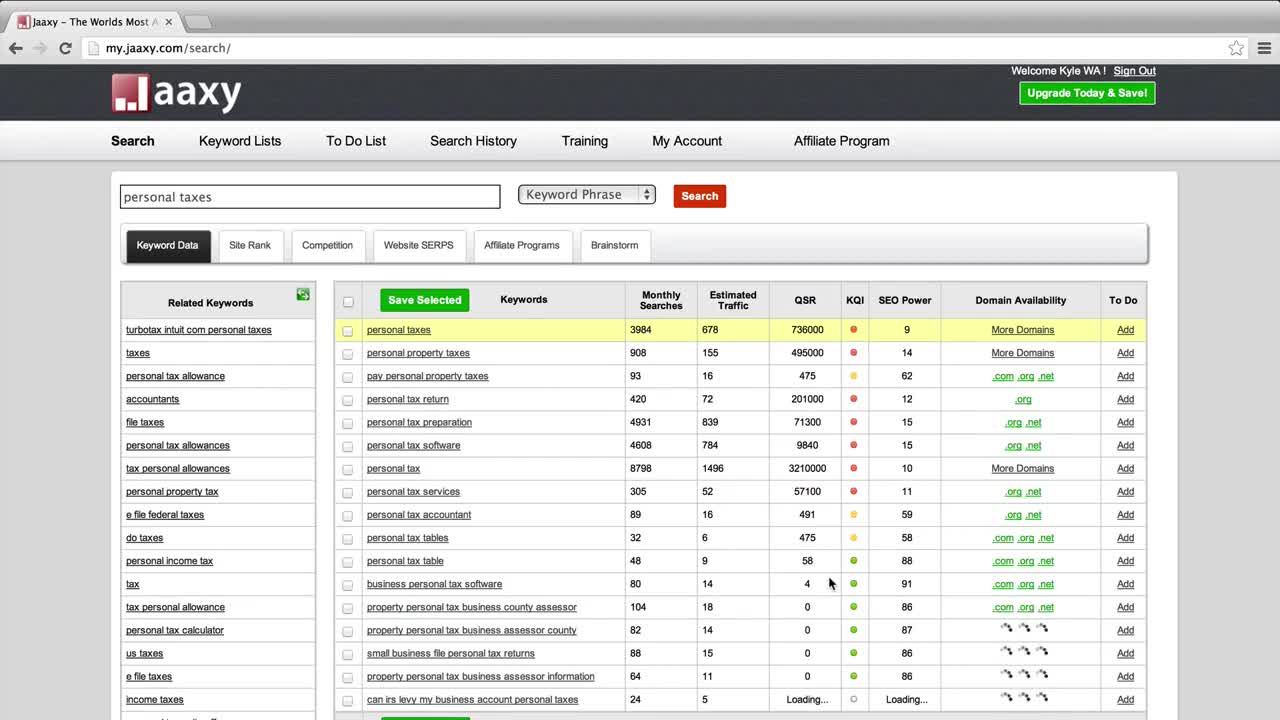1280x720 pixels.
Task: Add personal tax to To Do
Action: tap(1125, 468)
